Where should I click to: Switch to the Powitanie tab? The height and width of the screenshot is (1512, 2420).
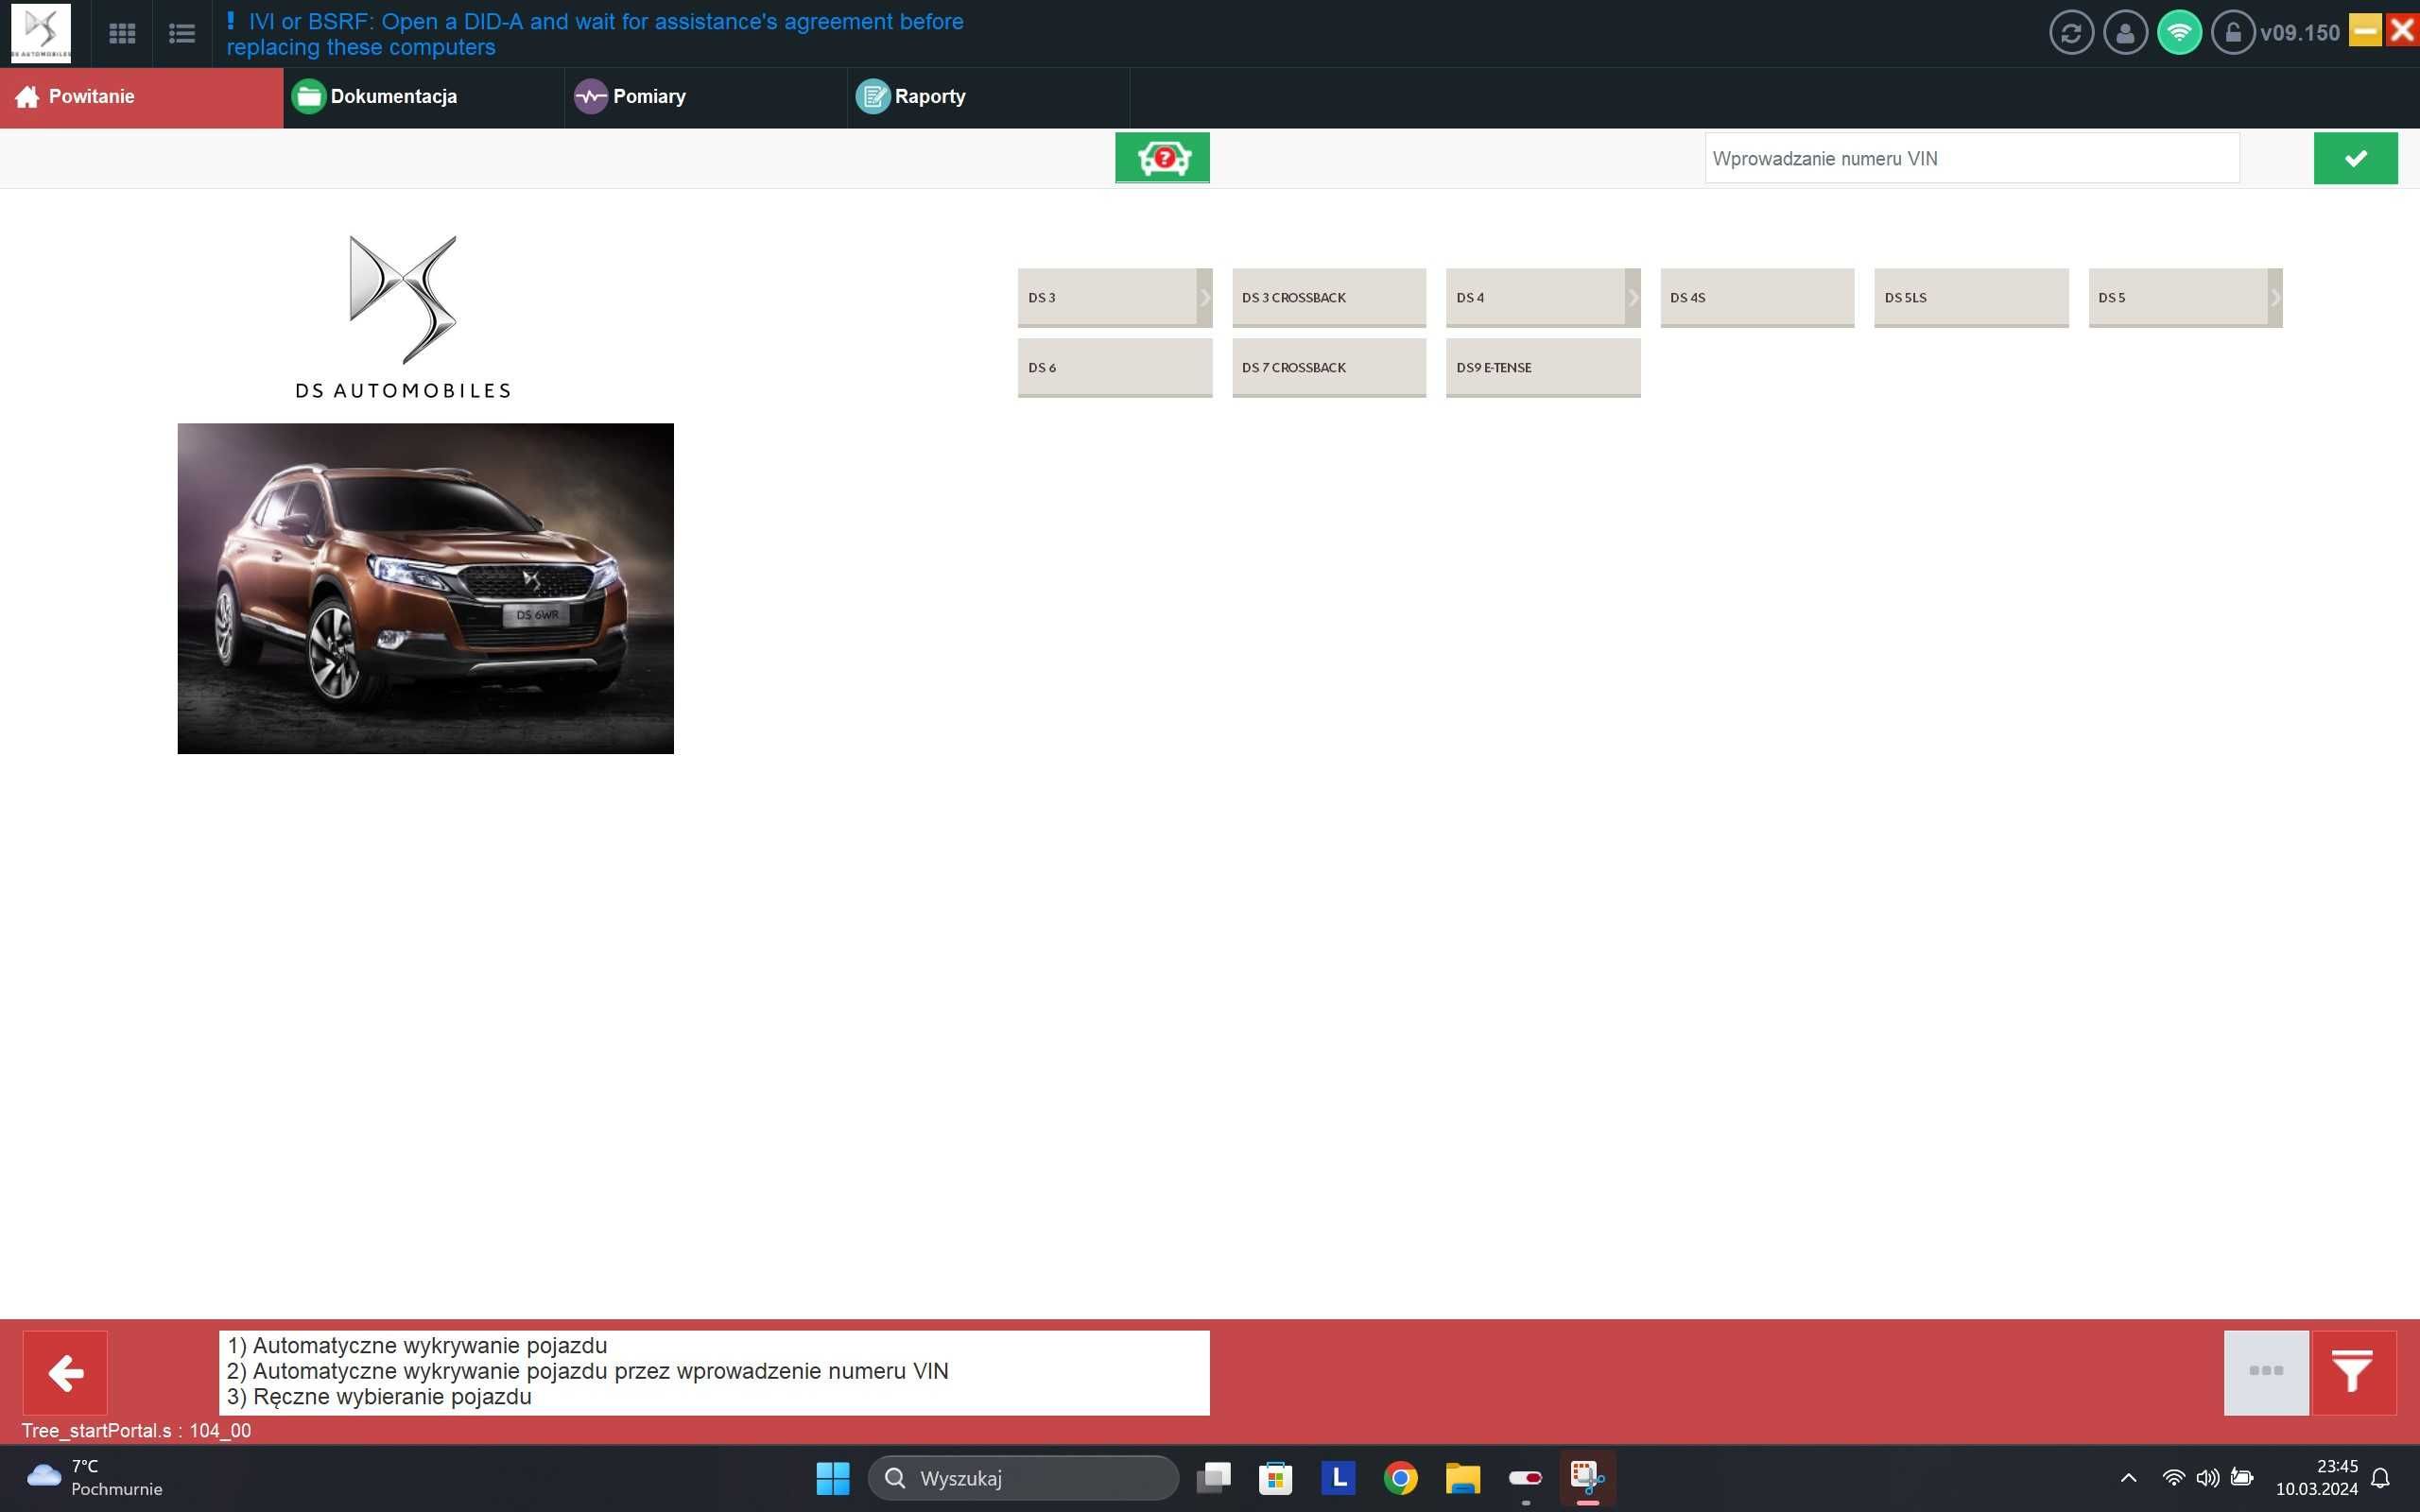(x=141, y=97)
